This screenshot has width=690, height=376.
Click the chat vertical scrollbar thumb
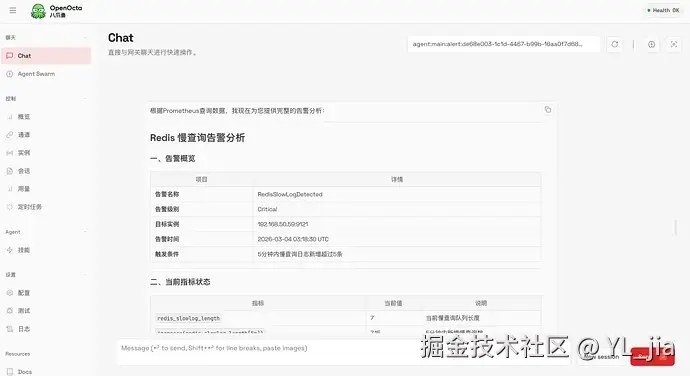pyautogui.click(x=676, y=228)
